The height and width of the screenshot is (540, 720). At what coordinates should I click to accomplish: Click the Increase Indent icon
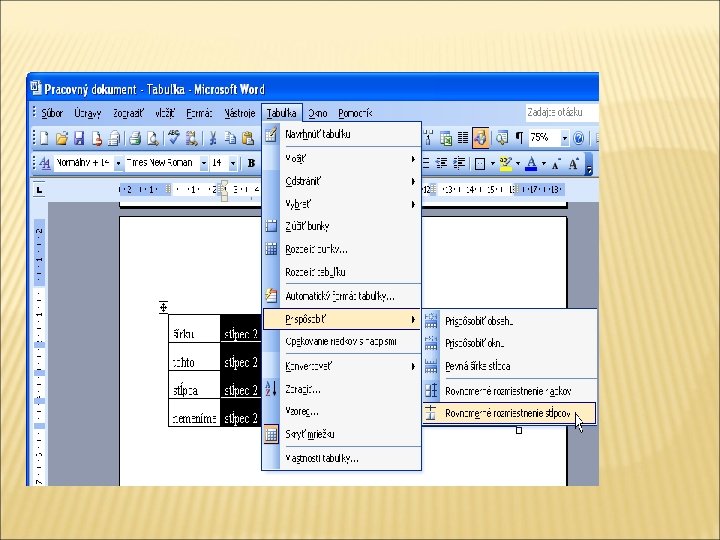pos(459,163)
